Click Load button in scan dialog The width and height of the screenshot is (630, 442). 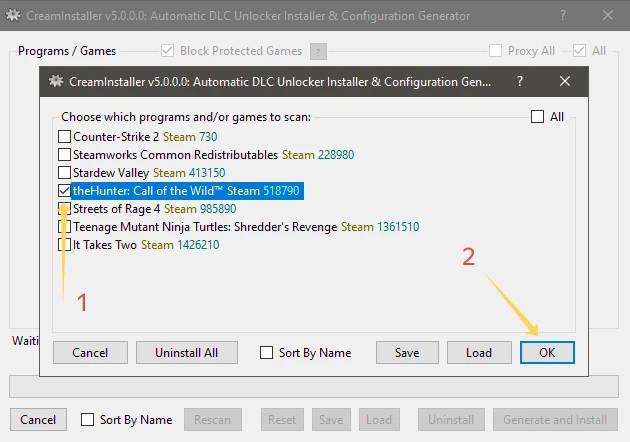click(x=479, y=352)
